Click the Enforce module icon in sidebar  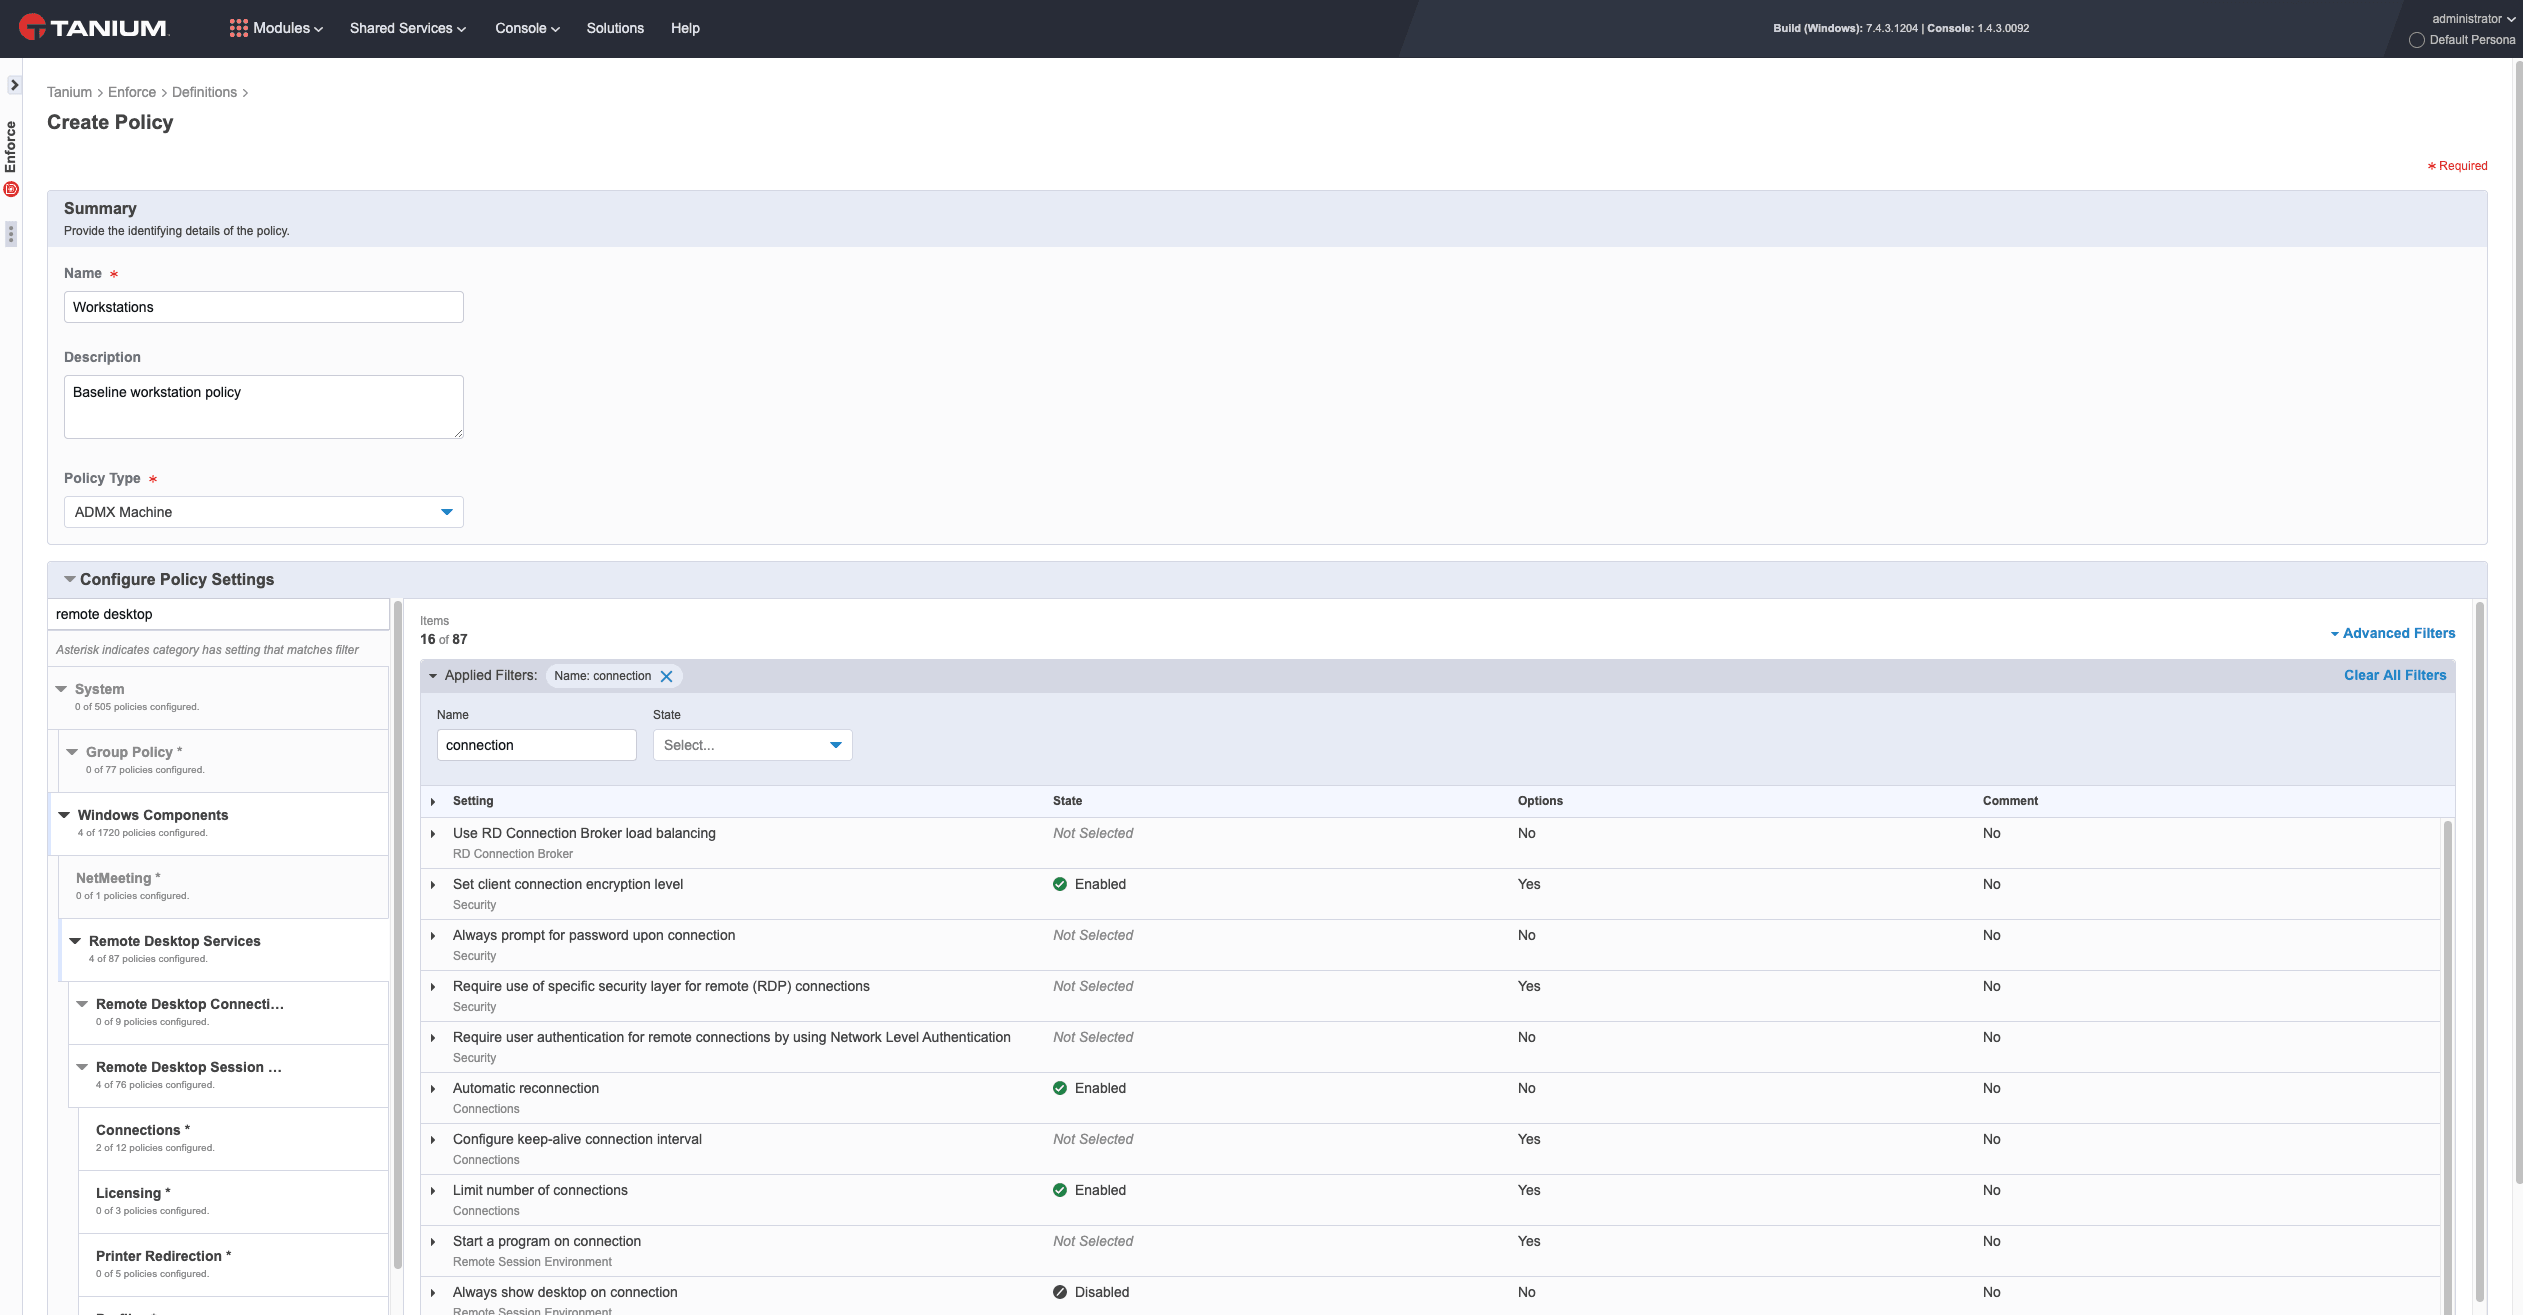pyautogui.click(x=12, y=189)
